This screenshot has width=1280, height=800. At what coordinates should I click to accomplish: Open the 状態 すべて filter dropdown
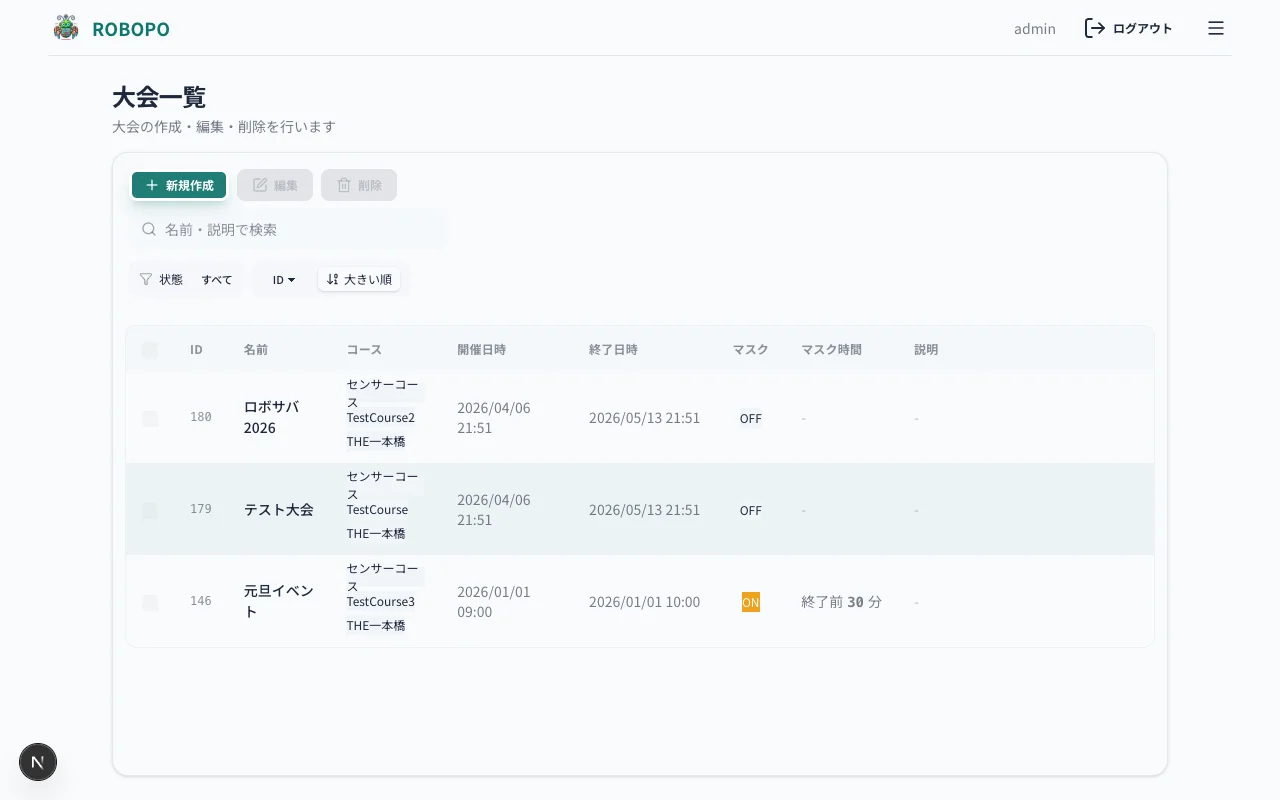[217, 280]
